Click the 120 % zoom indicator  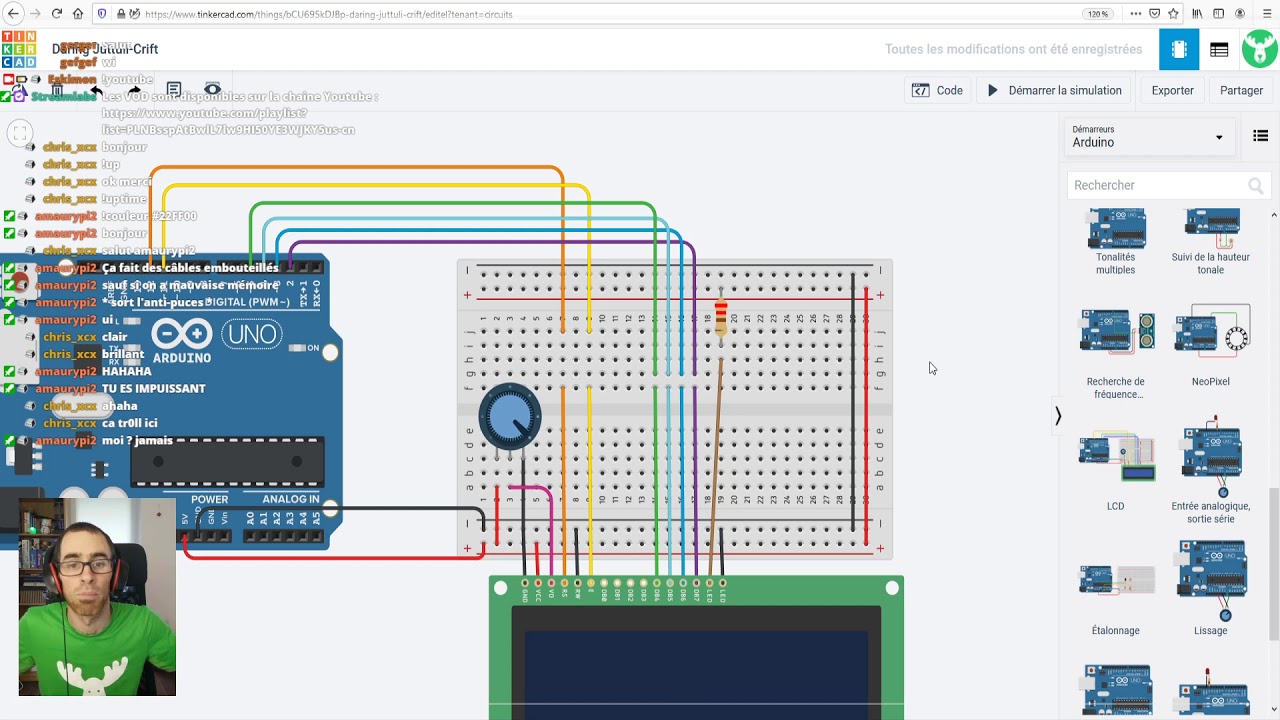coord(1098,14)
